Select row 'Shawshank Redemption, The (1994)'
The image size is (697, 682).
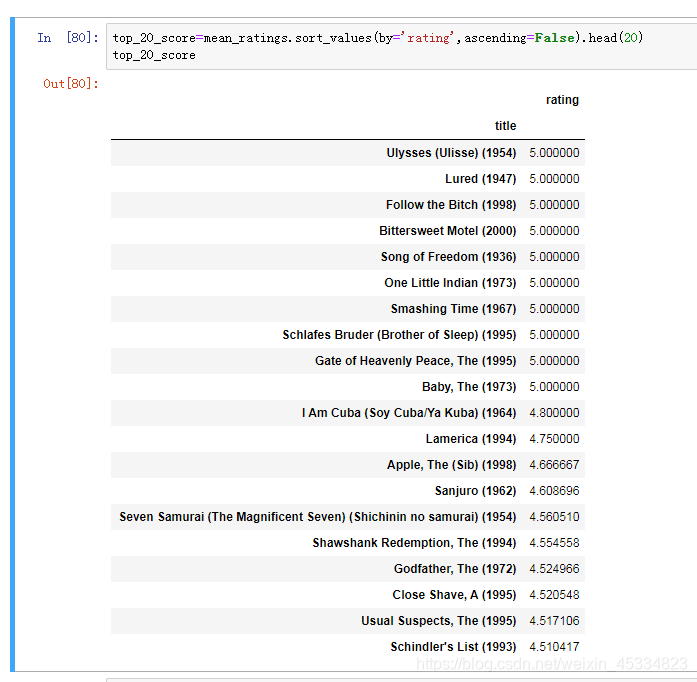348,543
